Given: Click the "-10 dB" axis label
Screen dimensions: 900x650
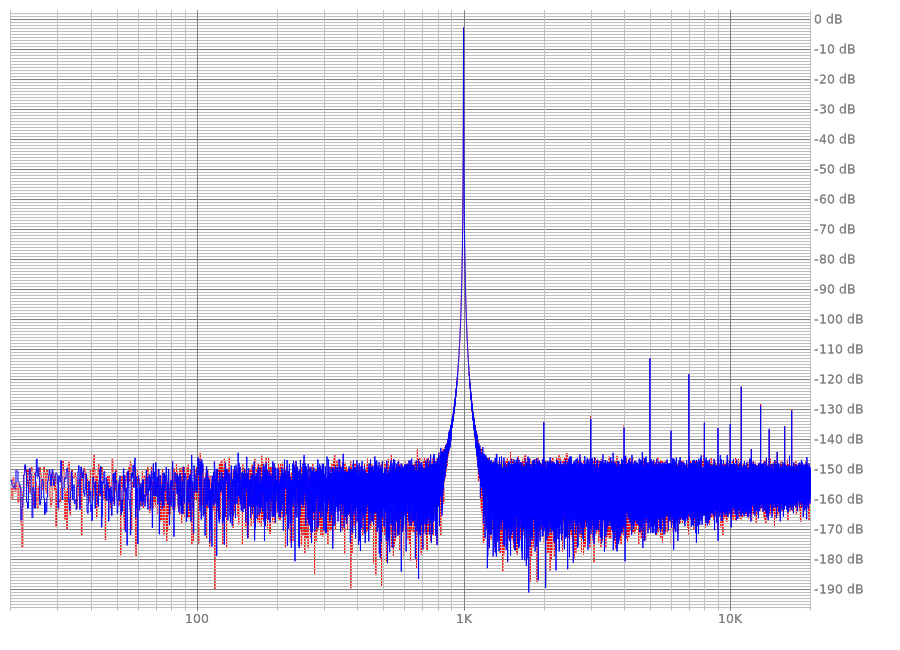Looking at the screenshot, I should [x=835, y=49].
